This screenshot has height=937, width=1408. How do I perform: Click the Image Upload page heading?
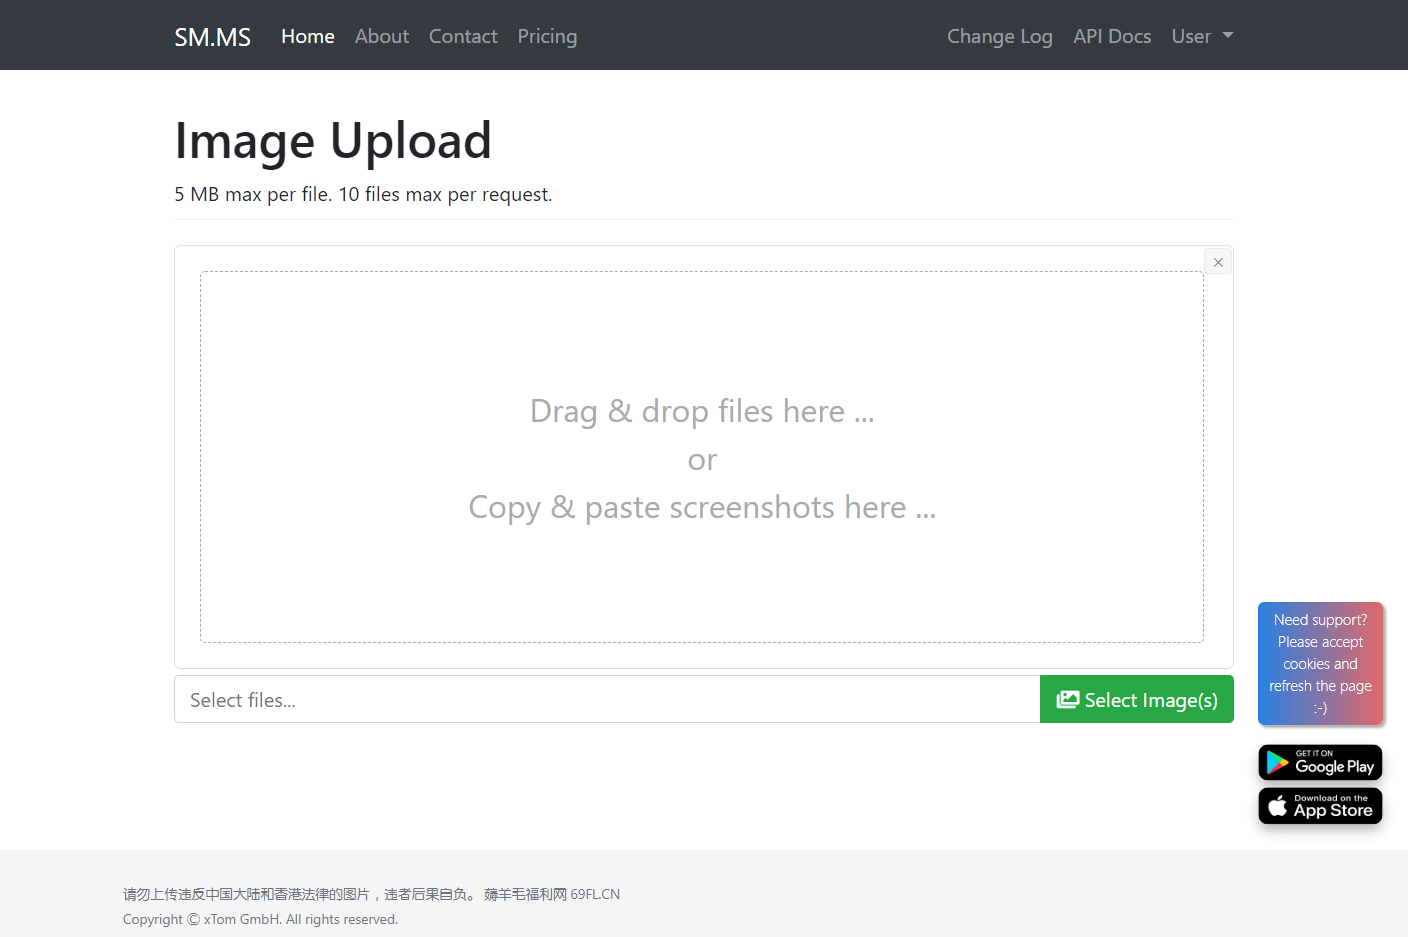tap(333, 141)
